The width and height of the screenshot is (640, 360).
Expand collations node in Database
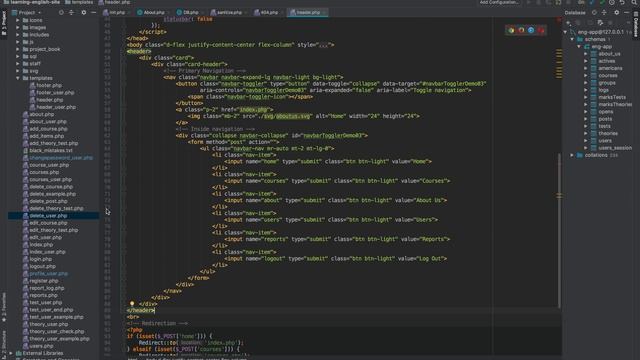pyautogui.click(x=572, y=155)
